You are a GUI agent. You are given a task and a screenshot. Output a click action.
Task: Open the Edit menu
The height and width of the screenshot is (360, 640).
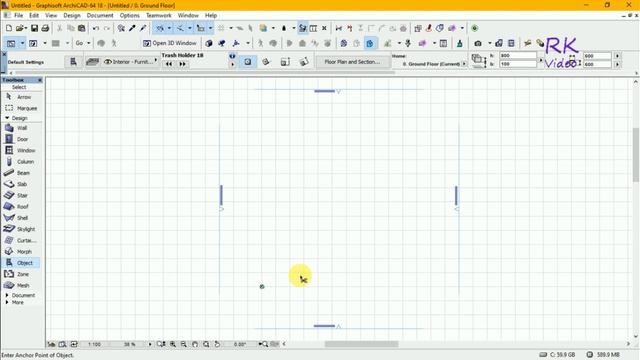coord(34,16)
